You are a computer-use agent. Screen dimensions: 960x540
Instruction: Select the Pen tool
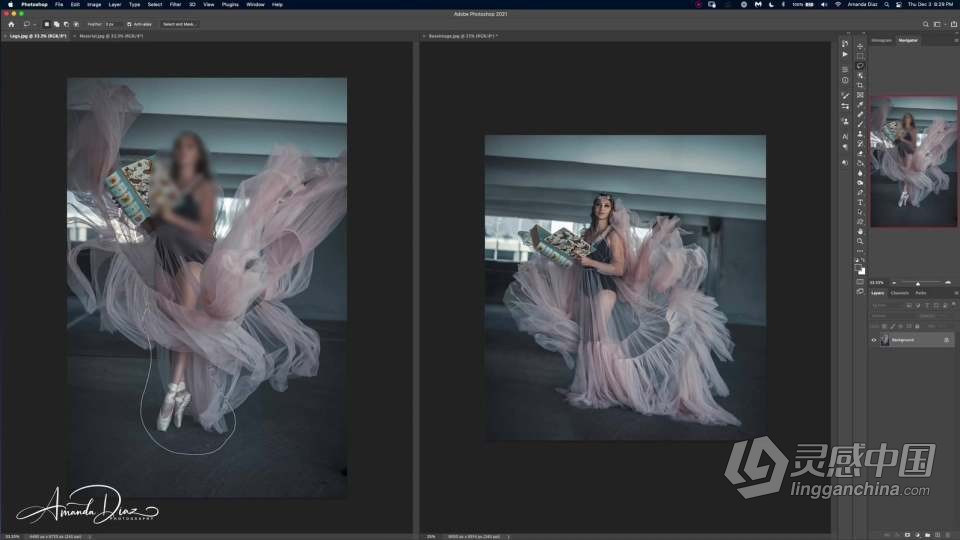tap(860, 193)
